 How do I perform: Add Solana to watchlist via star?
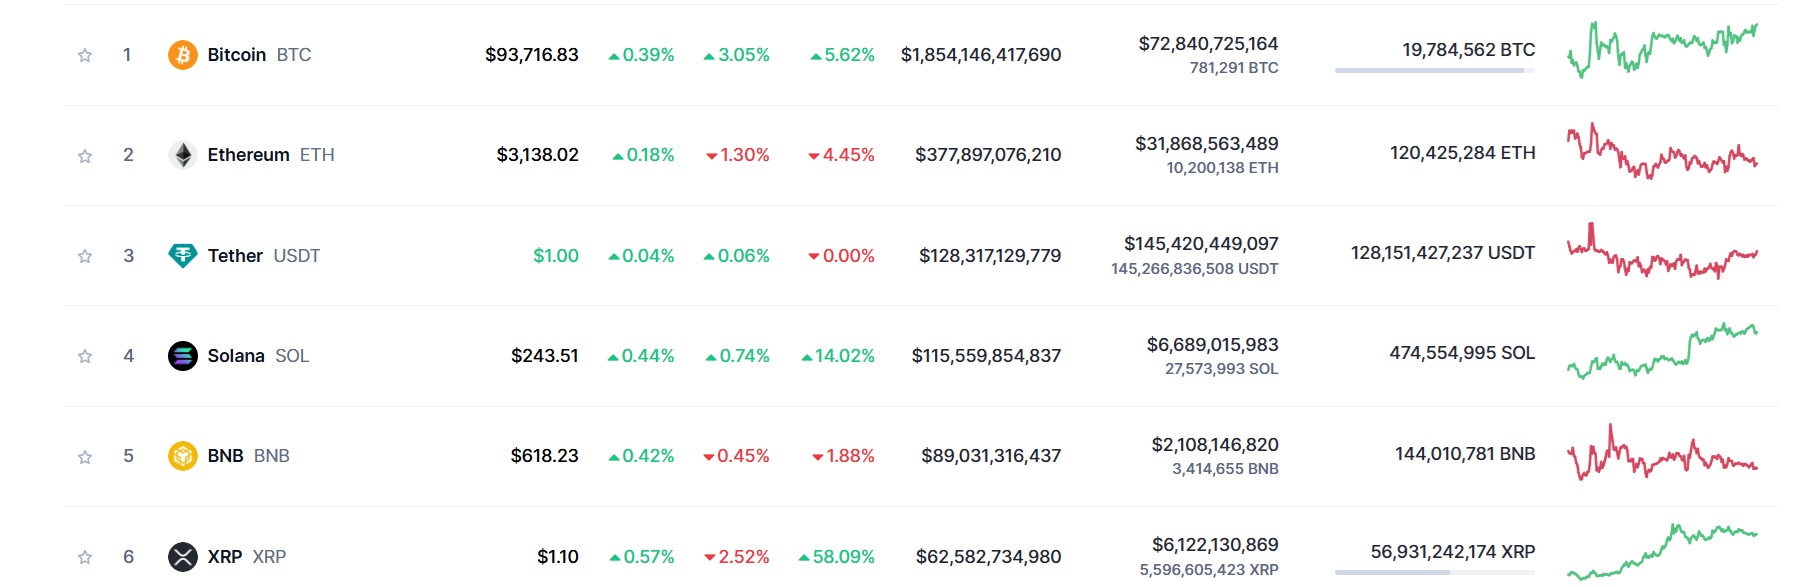coord(85,356)
